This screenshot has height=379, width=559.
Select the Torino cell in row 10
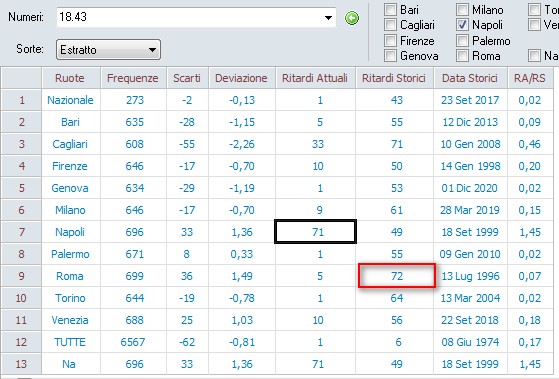71,298
